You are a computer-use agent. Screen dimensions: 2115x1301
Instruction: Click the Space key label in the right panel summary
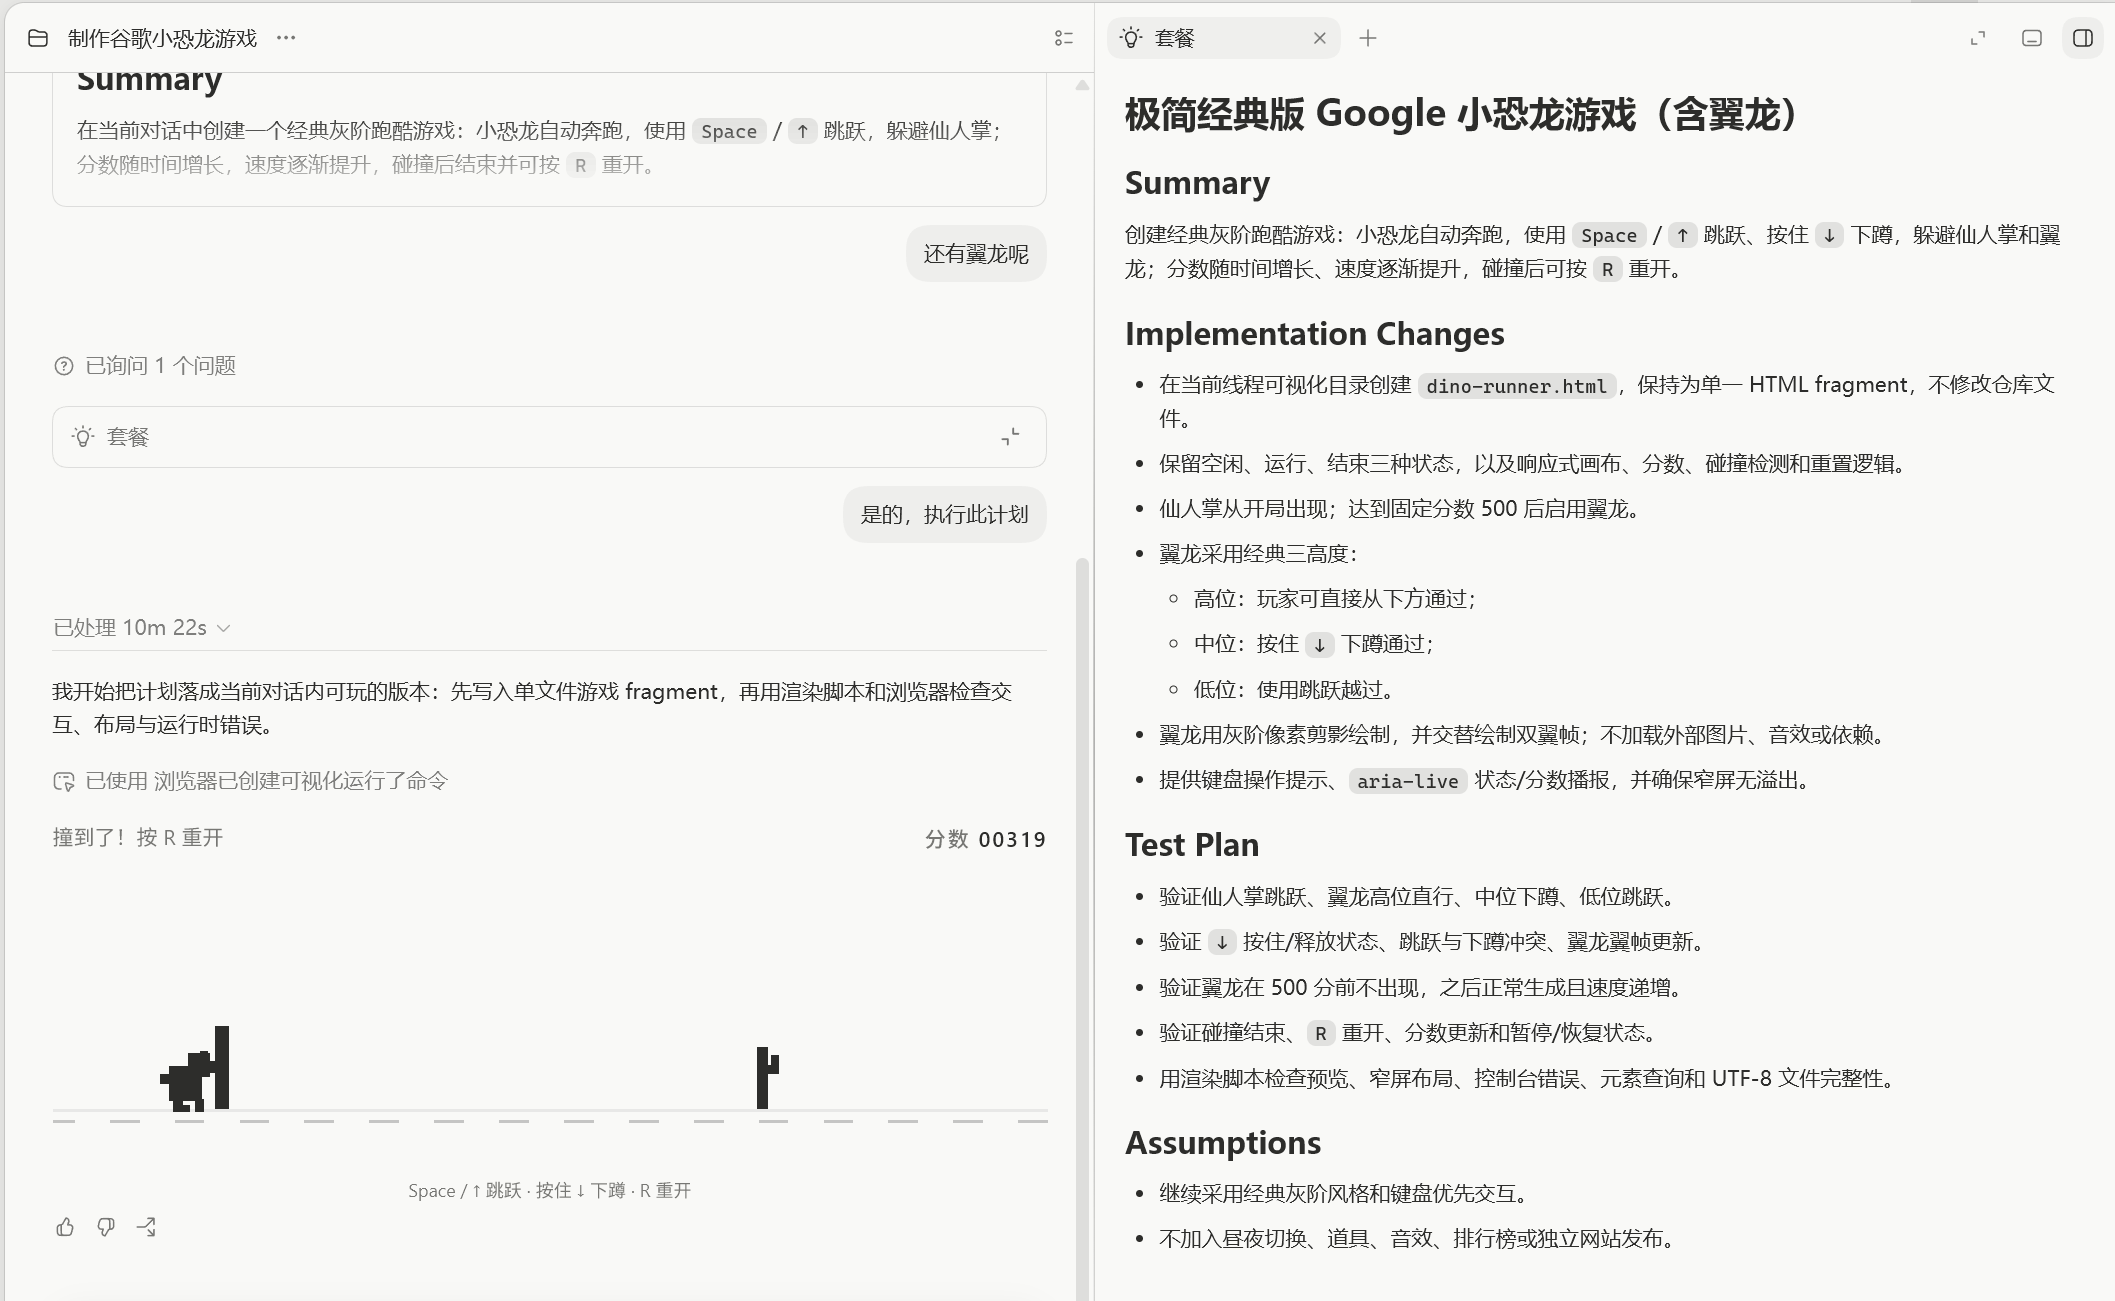coord(1608,235)
